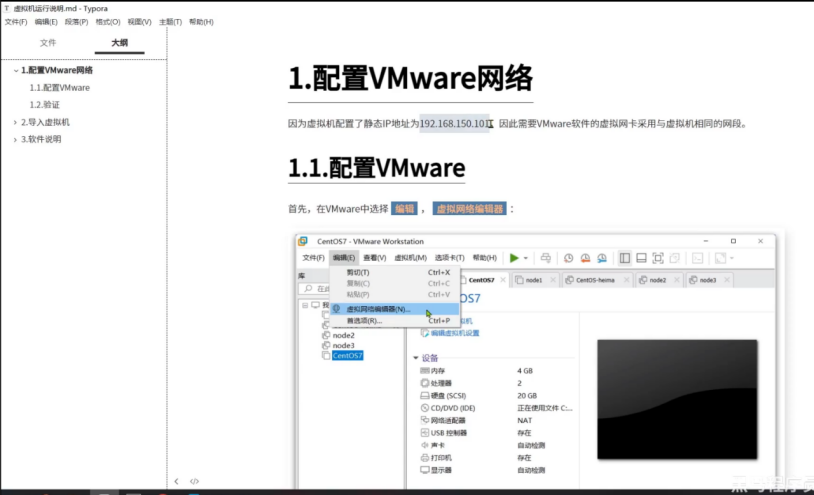This screenshot has height=495, width=814.
Task: Expand the 3.软件说明 outline node
Action: click(15, 140)
